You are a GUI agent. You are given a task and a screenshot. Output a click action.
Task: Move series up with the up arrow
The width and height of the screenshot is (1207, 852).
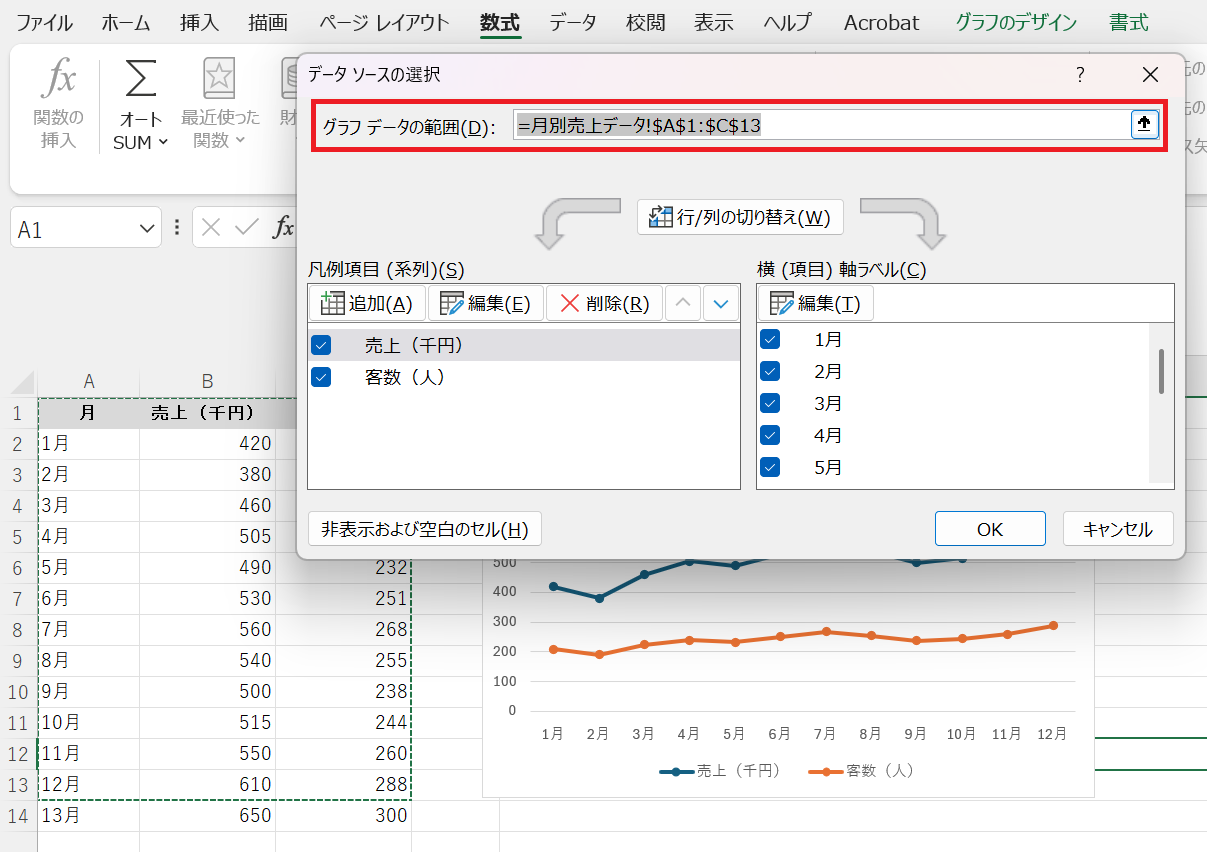[683, 303]
